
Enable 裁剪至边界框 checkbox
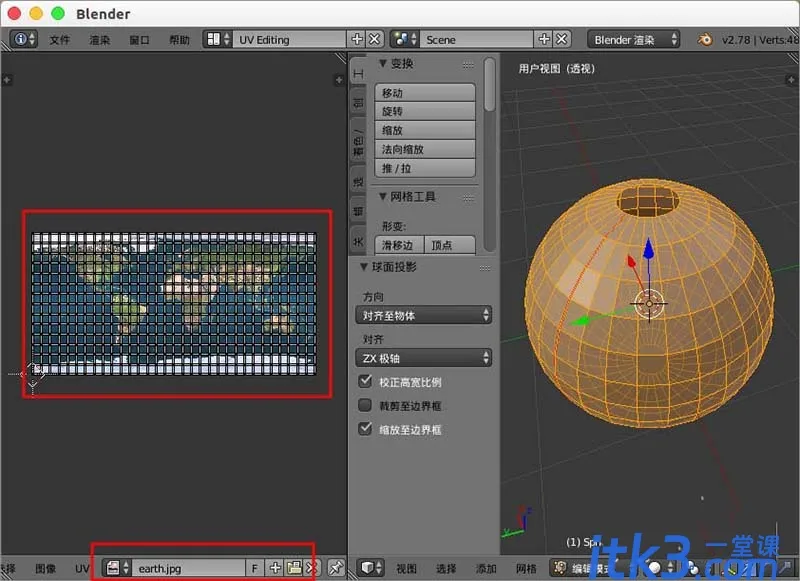[365, 406]
